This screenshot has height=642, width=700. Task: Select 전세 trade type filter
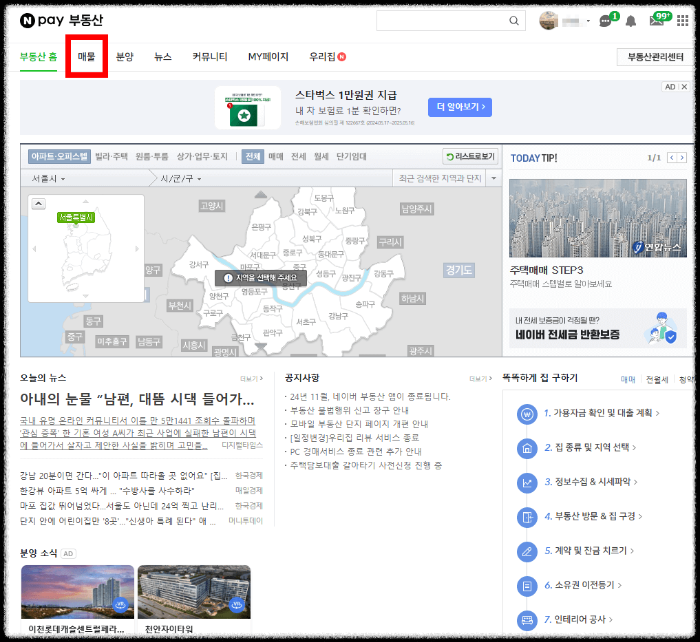(x=298, y=156)
